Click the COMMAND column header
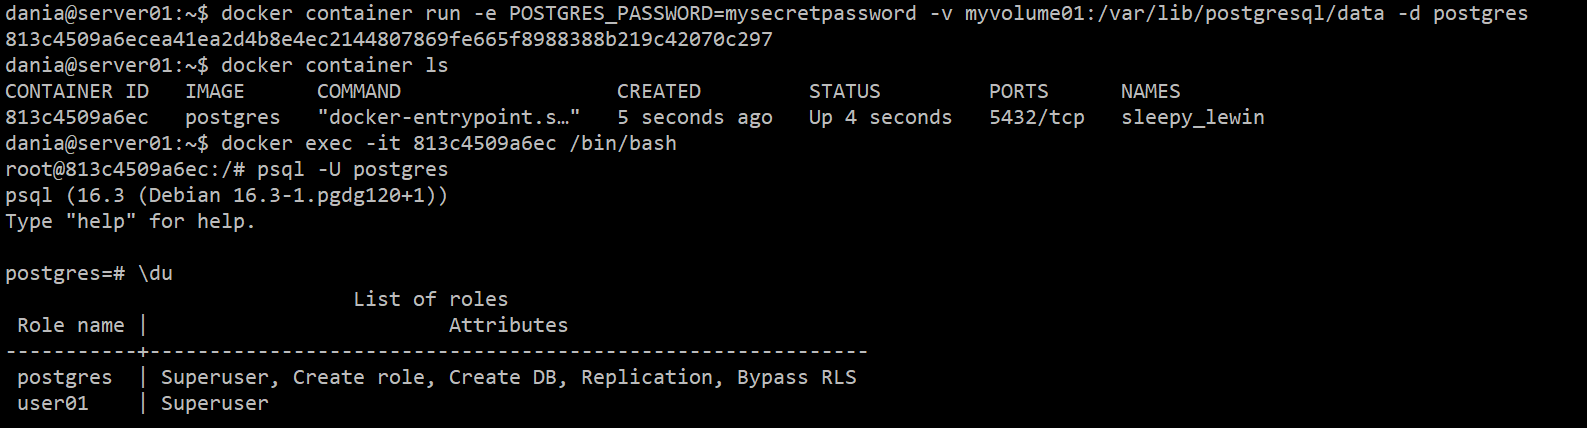Screen dimensions: 1587x428 click(358, 91)
